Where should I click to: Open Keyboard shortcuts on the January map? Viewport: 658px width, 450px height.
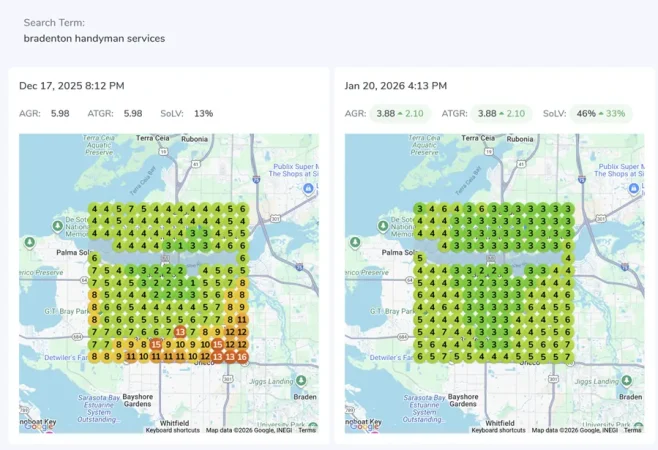coord(498,430)
